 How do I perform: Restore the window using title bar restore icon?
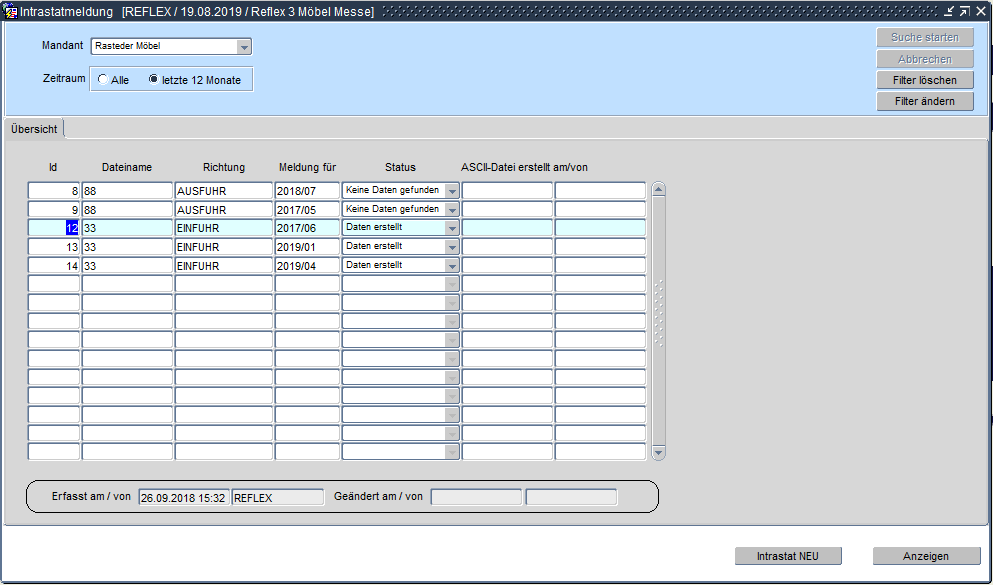click(x=964, y=11)
